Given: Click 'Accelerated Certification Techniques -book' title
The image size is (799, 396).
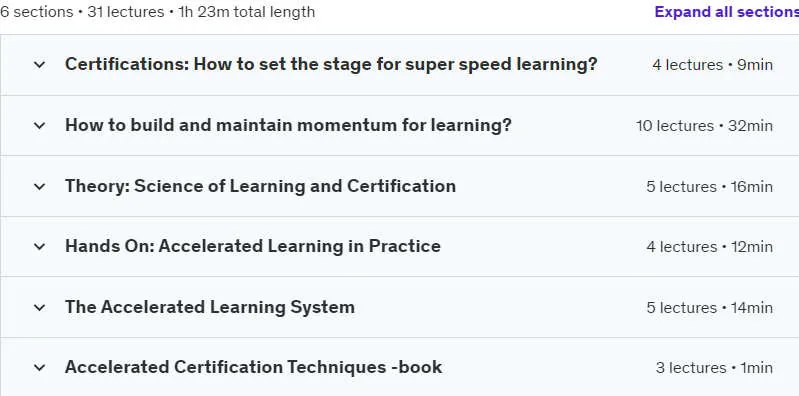Looking at the screenshot, I should pyautogui.click(x=253, y=367).
